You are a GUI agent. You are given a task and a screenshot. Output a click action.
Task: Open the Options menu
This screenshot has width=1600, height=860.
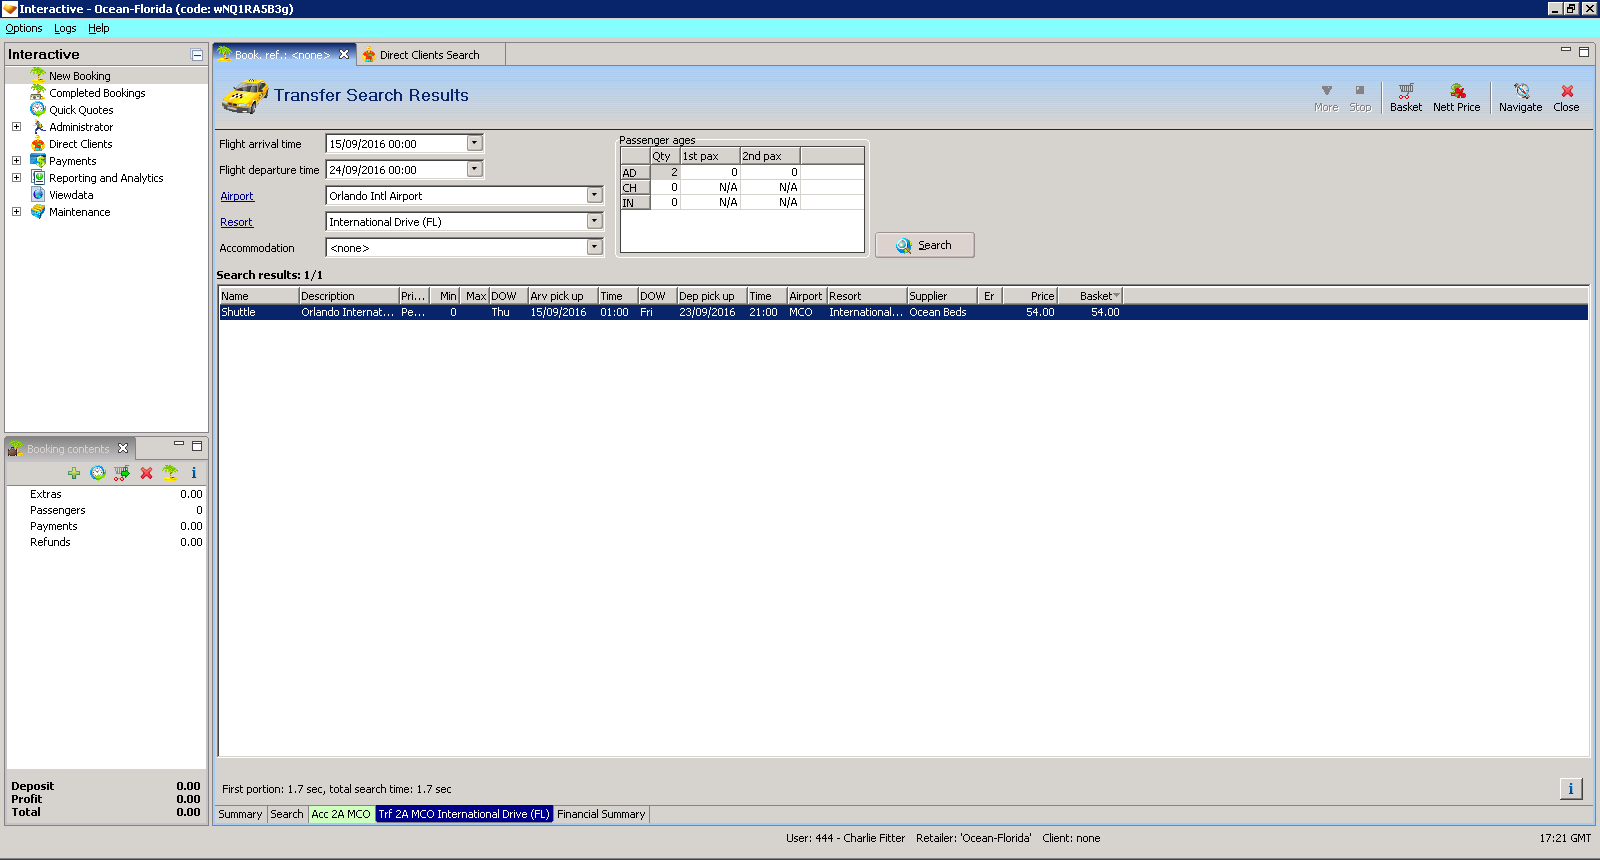click(24, 28)
